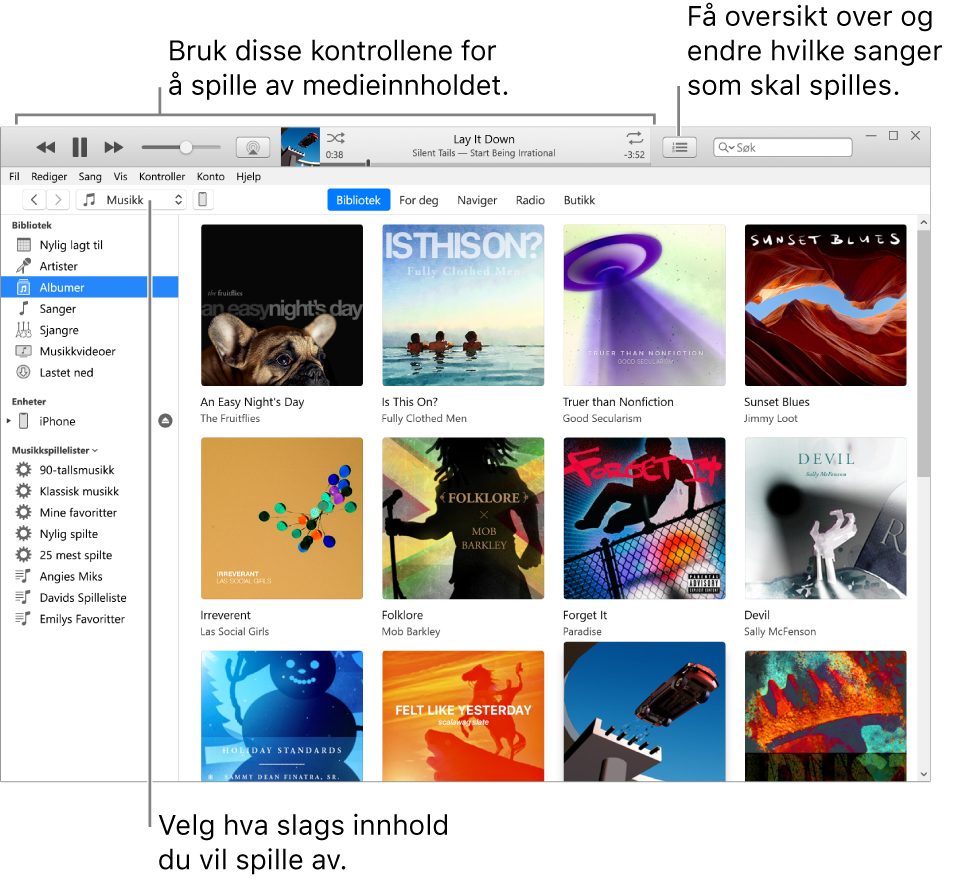Expand the iPhone device disclosure triangle
Screen dimensions: 955x880
(9, 421)
